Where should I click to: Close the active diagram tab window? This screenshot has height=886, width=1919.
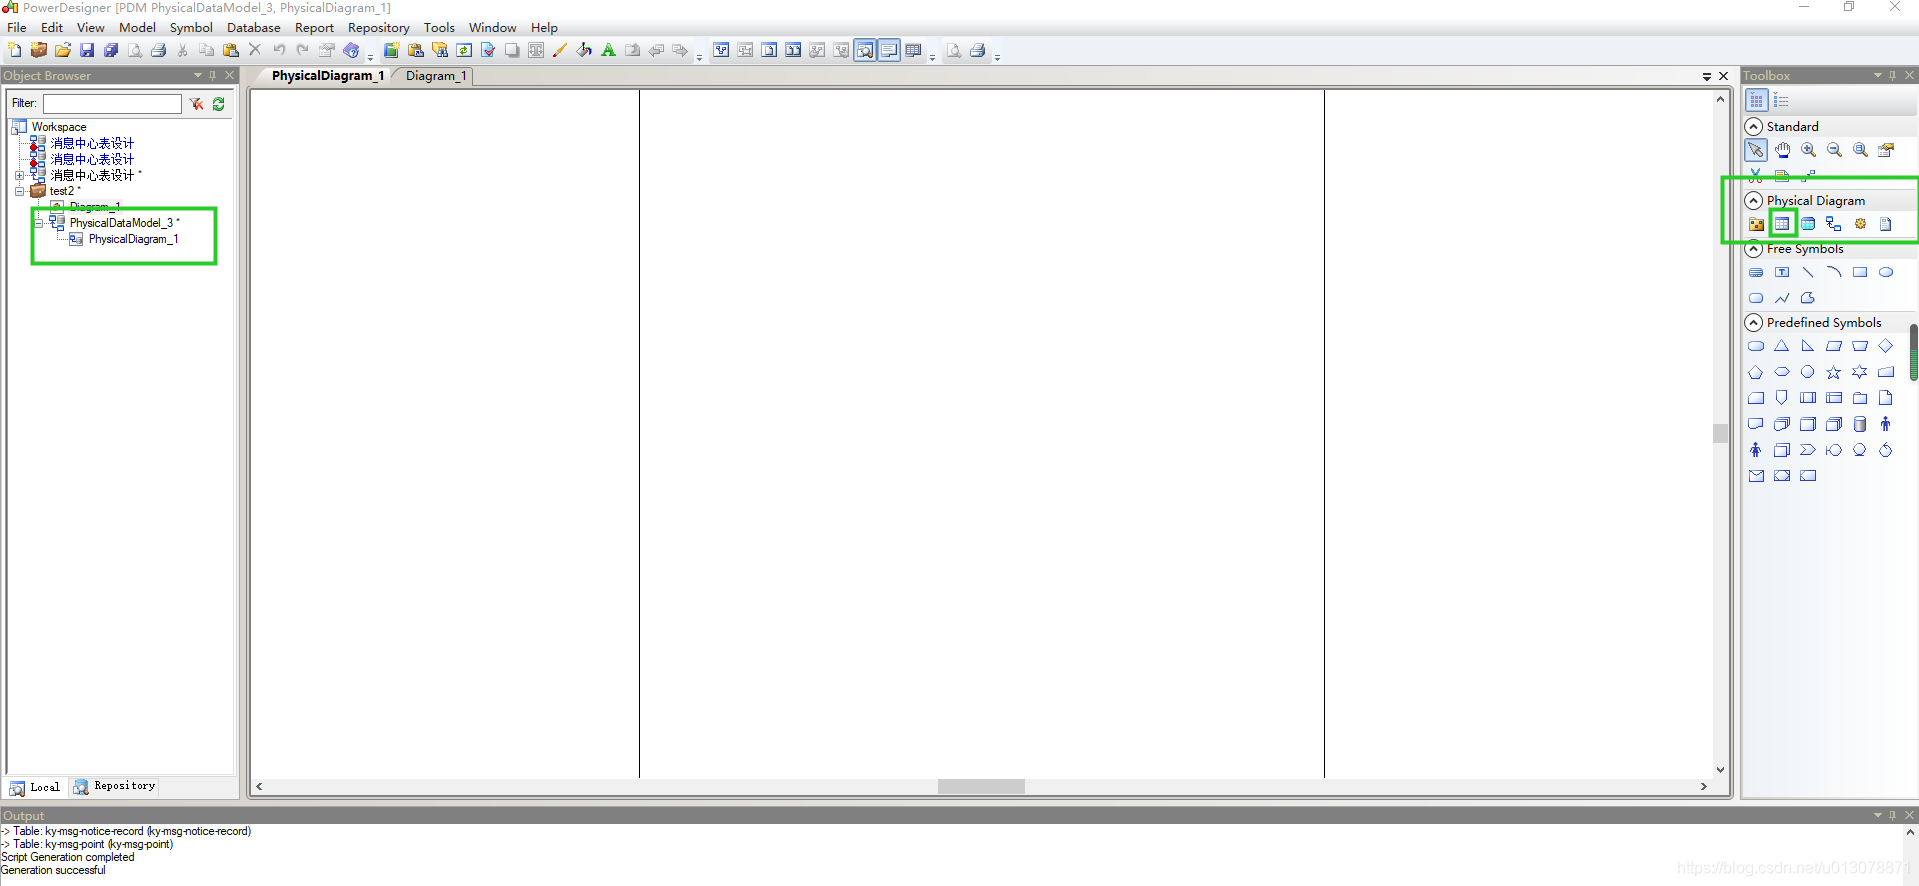click(1723, 76)
